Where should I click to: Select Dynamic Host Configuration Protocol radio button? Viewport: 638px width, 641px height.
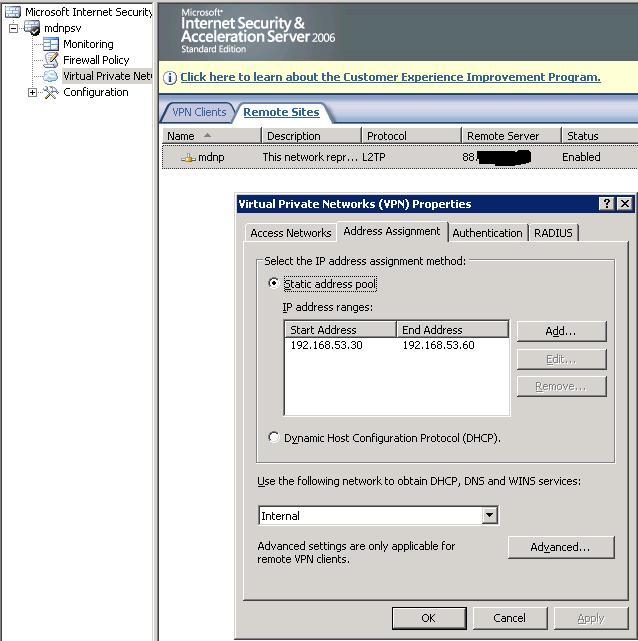pyautogui.click(x=273, y=437)
